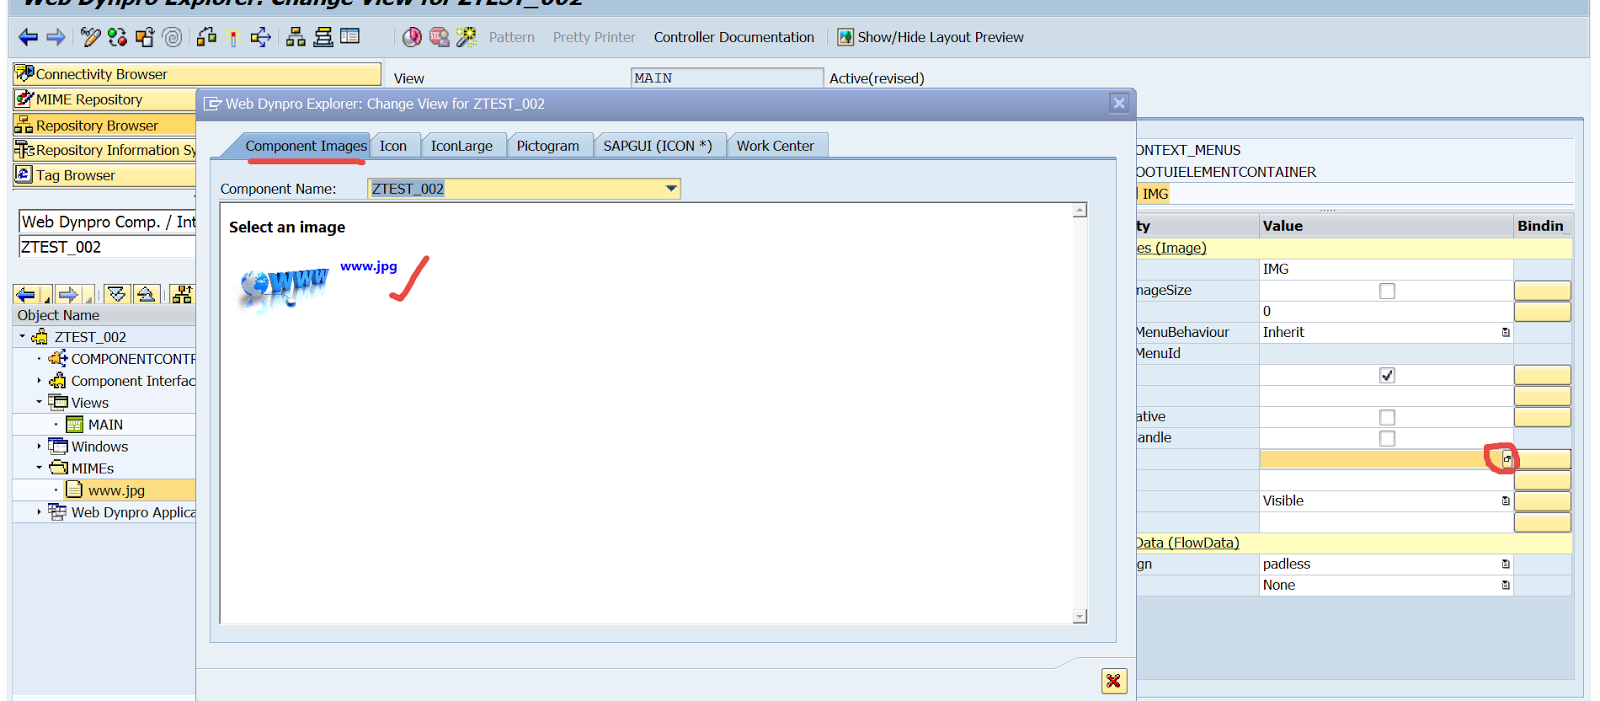1600x701 pixels.
Task: Click the pie-chart toolbar icon
Action: pos(412,37)
